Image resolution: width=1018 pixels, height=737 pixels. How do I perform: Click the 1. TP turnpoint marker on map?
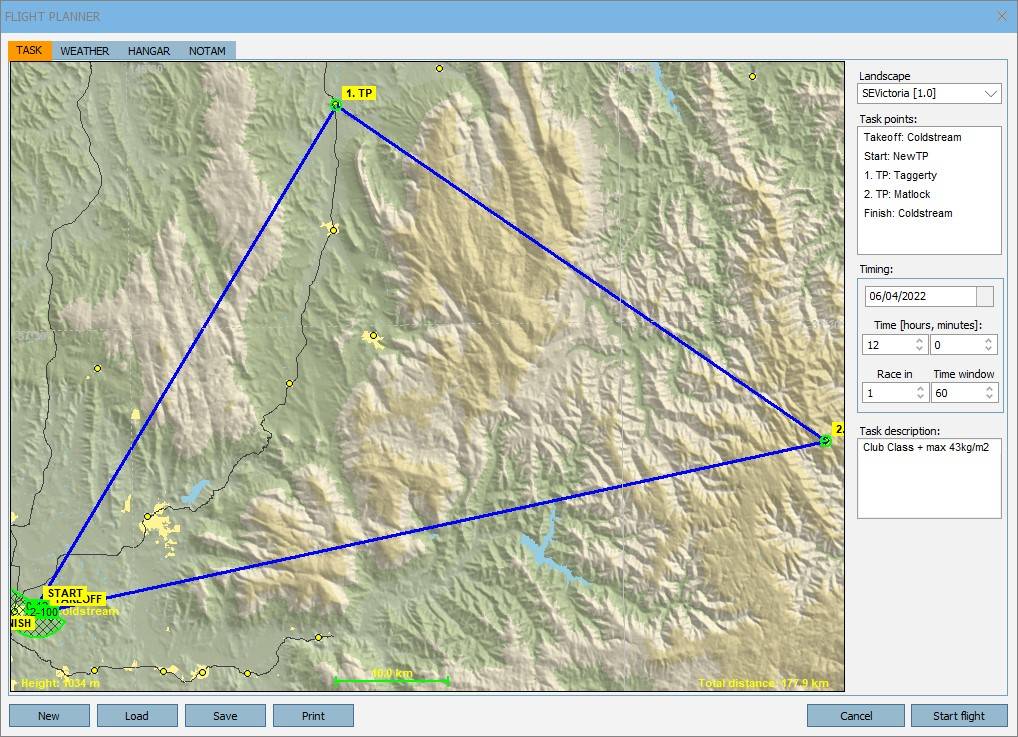pos(336,104)
